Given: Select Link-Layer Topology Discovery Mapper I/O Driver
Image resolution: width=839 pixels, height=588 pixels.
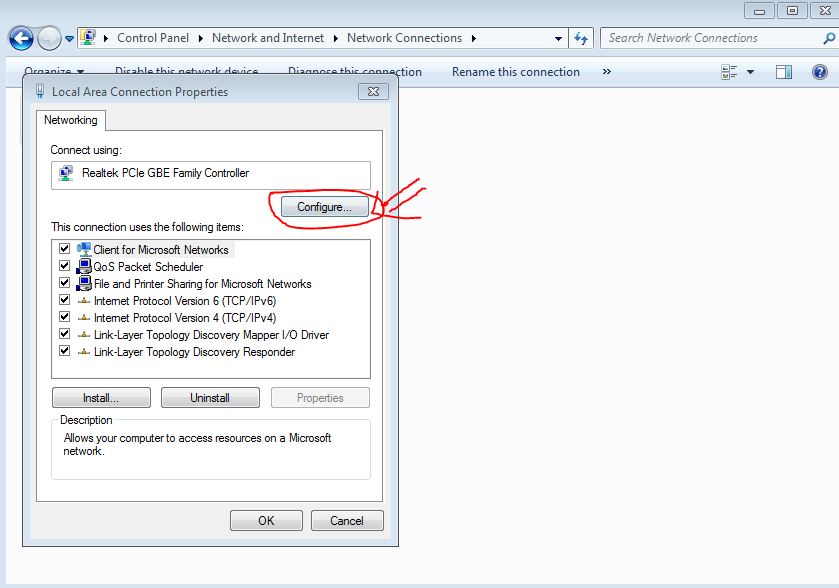Looking at the screenshot, I should point(211,335).
